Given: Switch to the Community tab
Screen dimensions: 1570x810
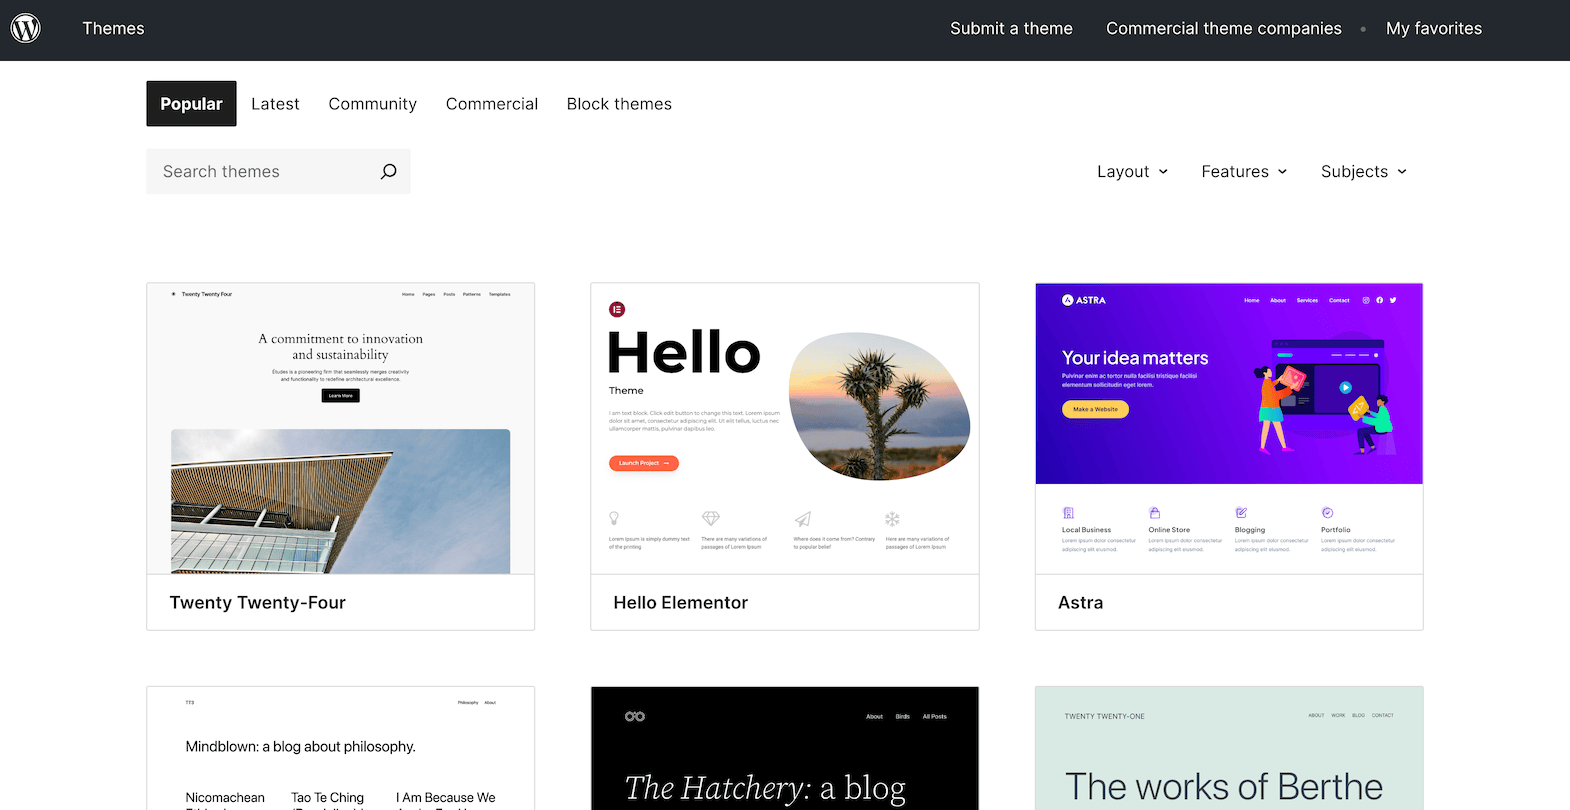Looking at the screenshot, I should (x=372, y=104).
